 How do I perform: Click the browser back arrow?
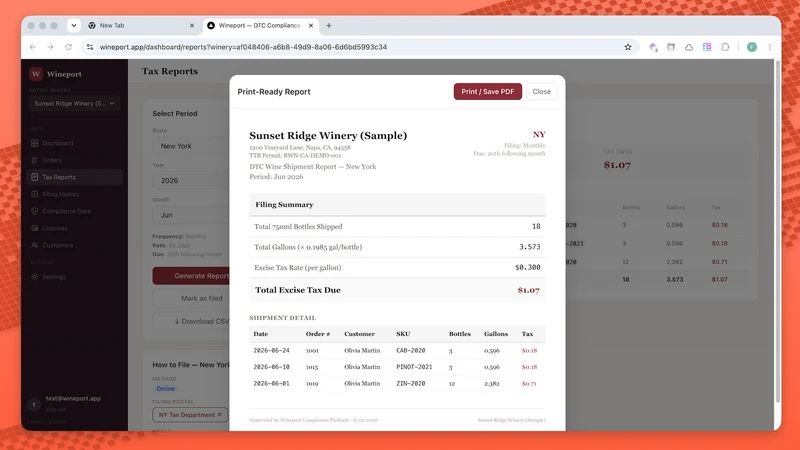point(33,47)
